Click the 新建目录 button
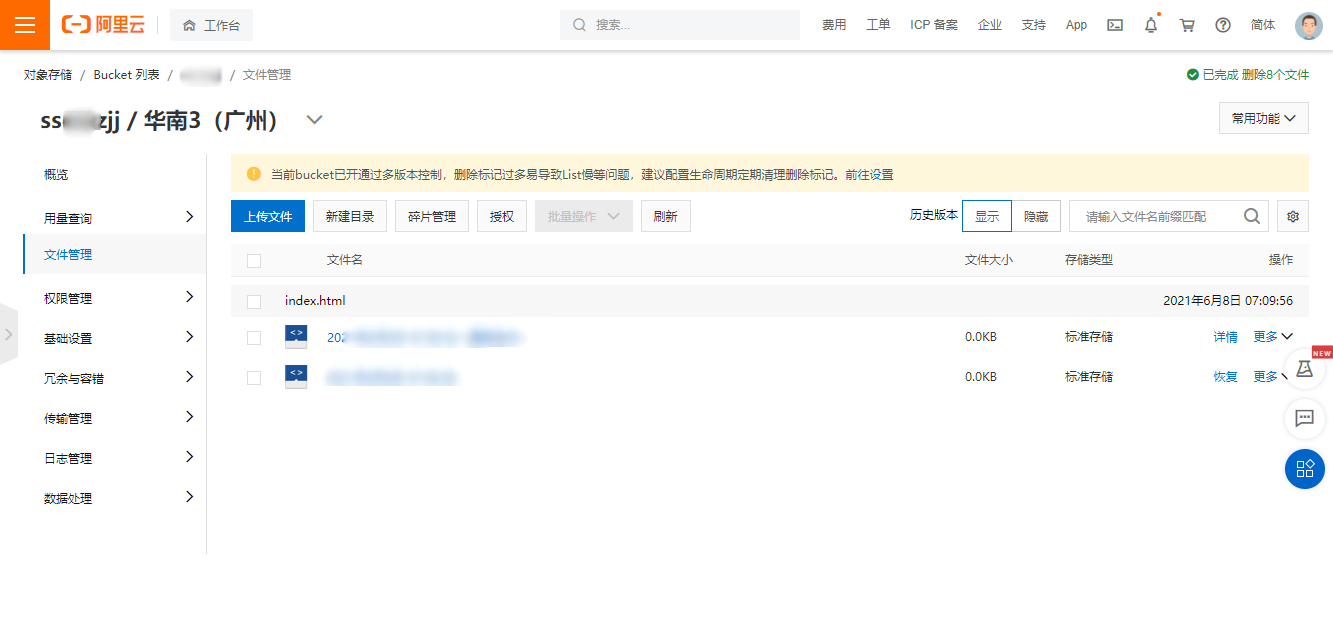 (350, 216)
